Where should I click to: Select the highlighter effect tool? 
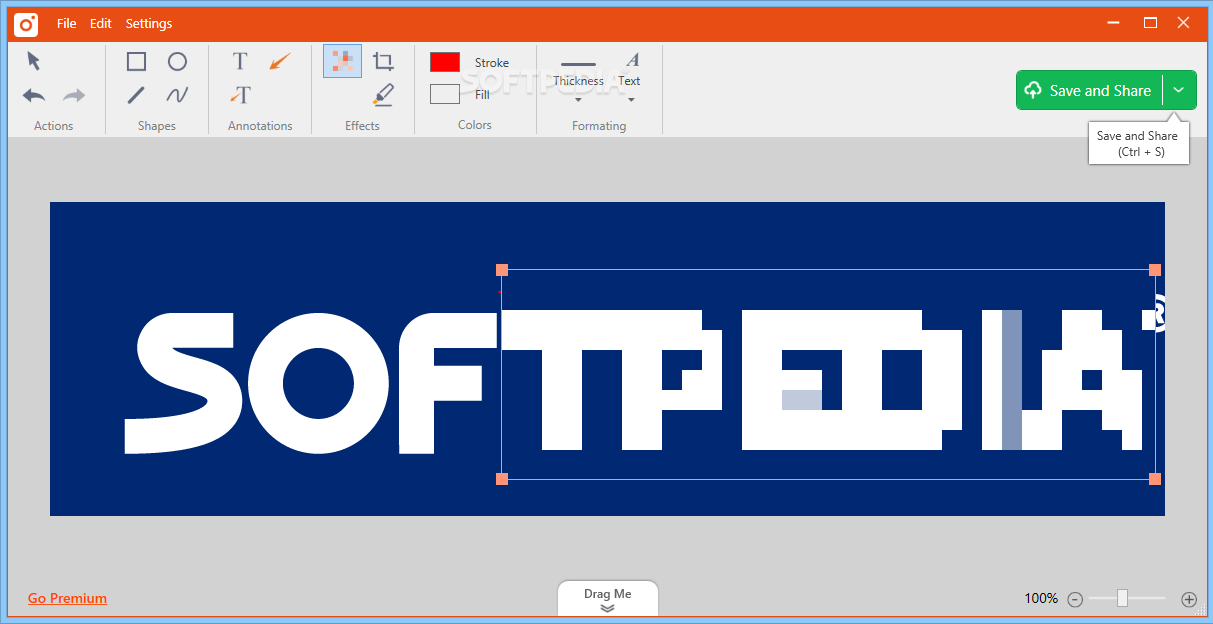(383, 95)
